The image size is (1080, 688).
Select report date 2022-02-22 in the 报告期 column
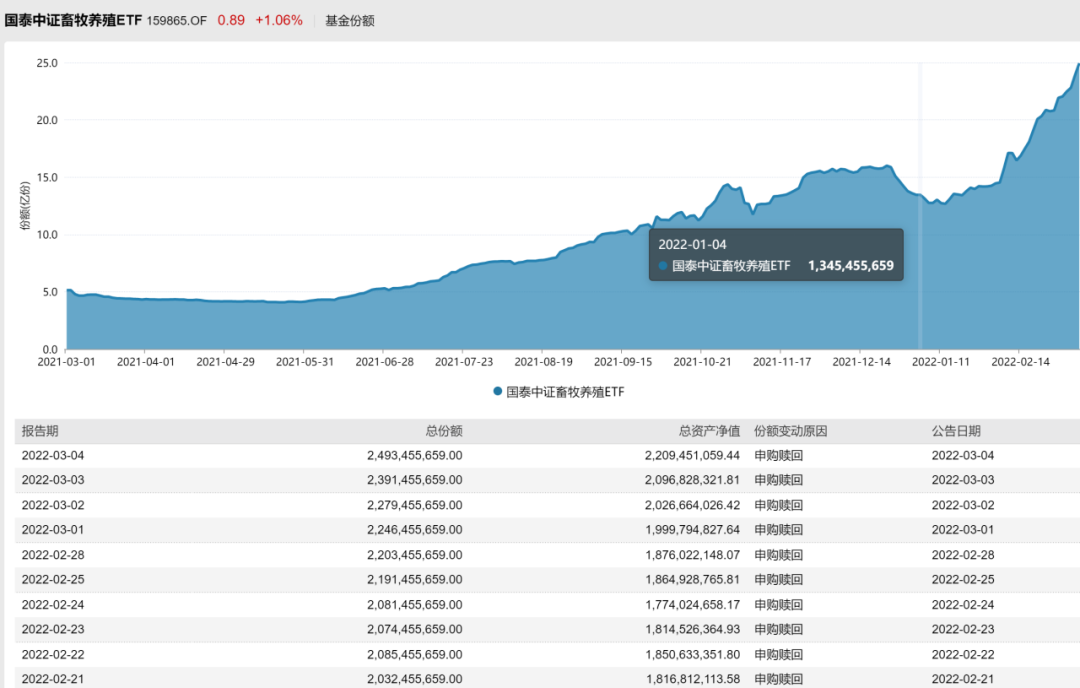[53, 654]
